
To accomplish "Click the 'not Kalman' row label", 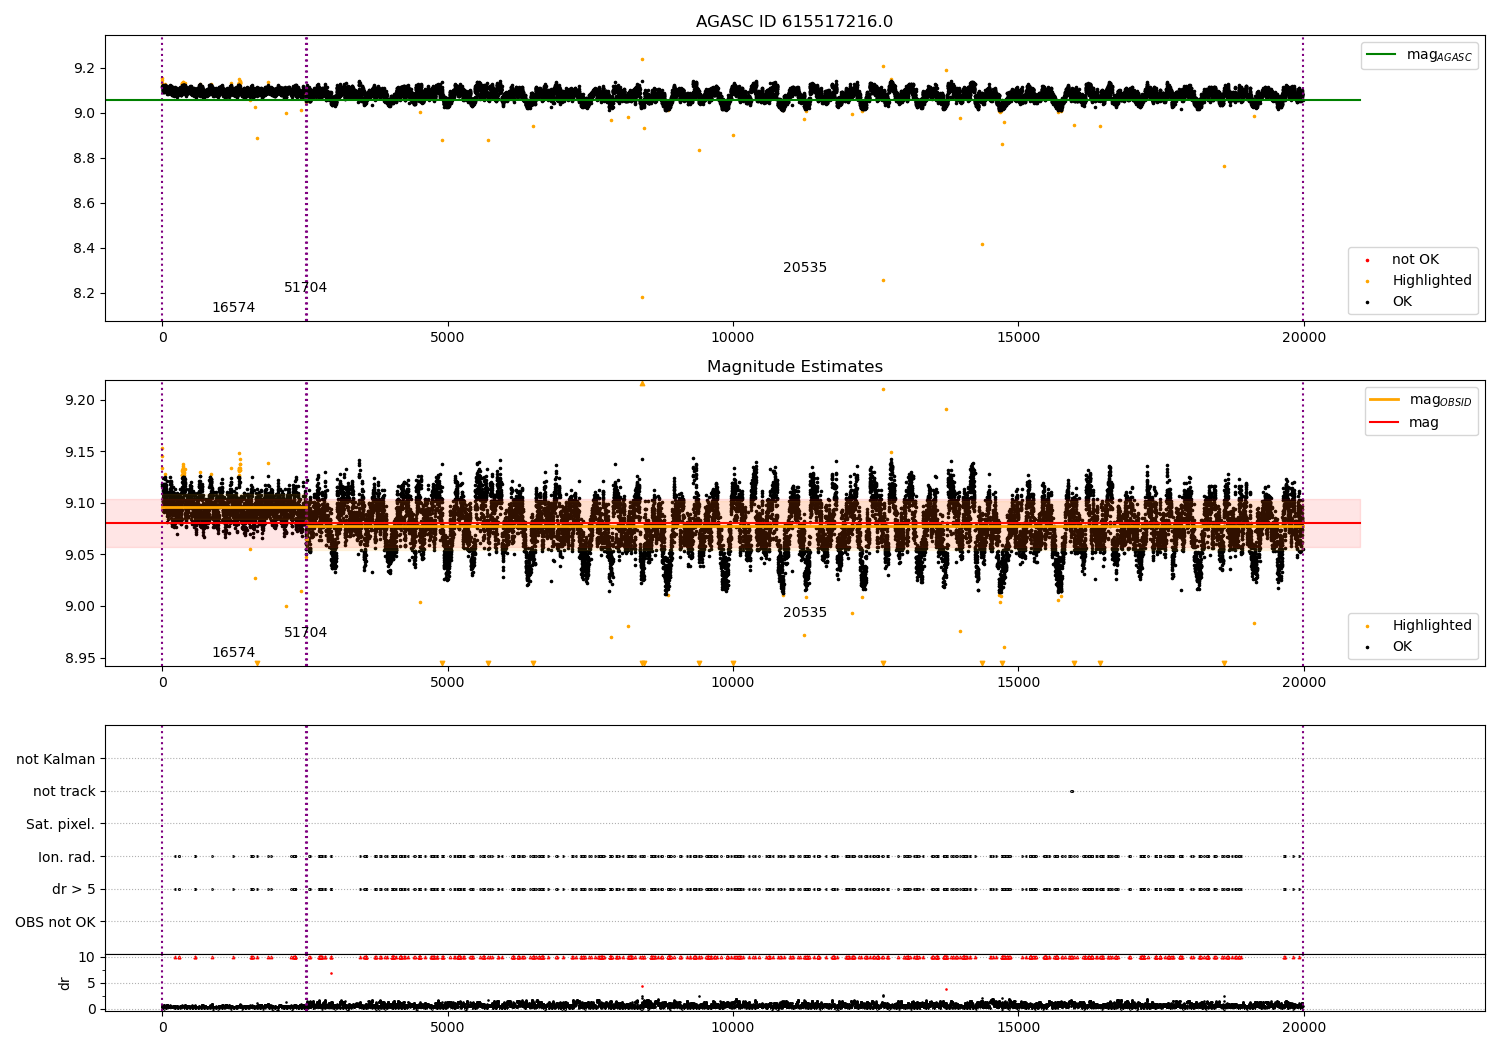I will pyautogui.click(x=56, y=760).
